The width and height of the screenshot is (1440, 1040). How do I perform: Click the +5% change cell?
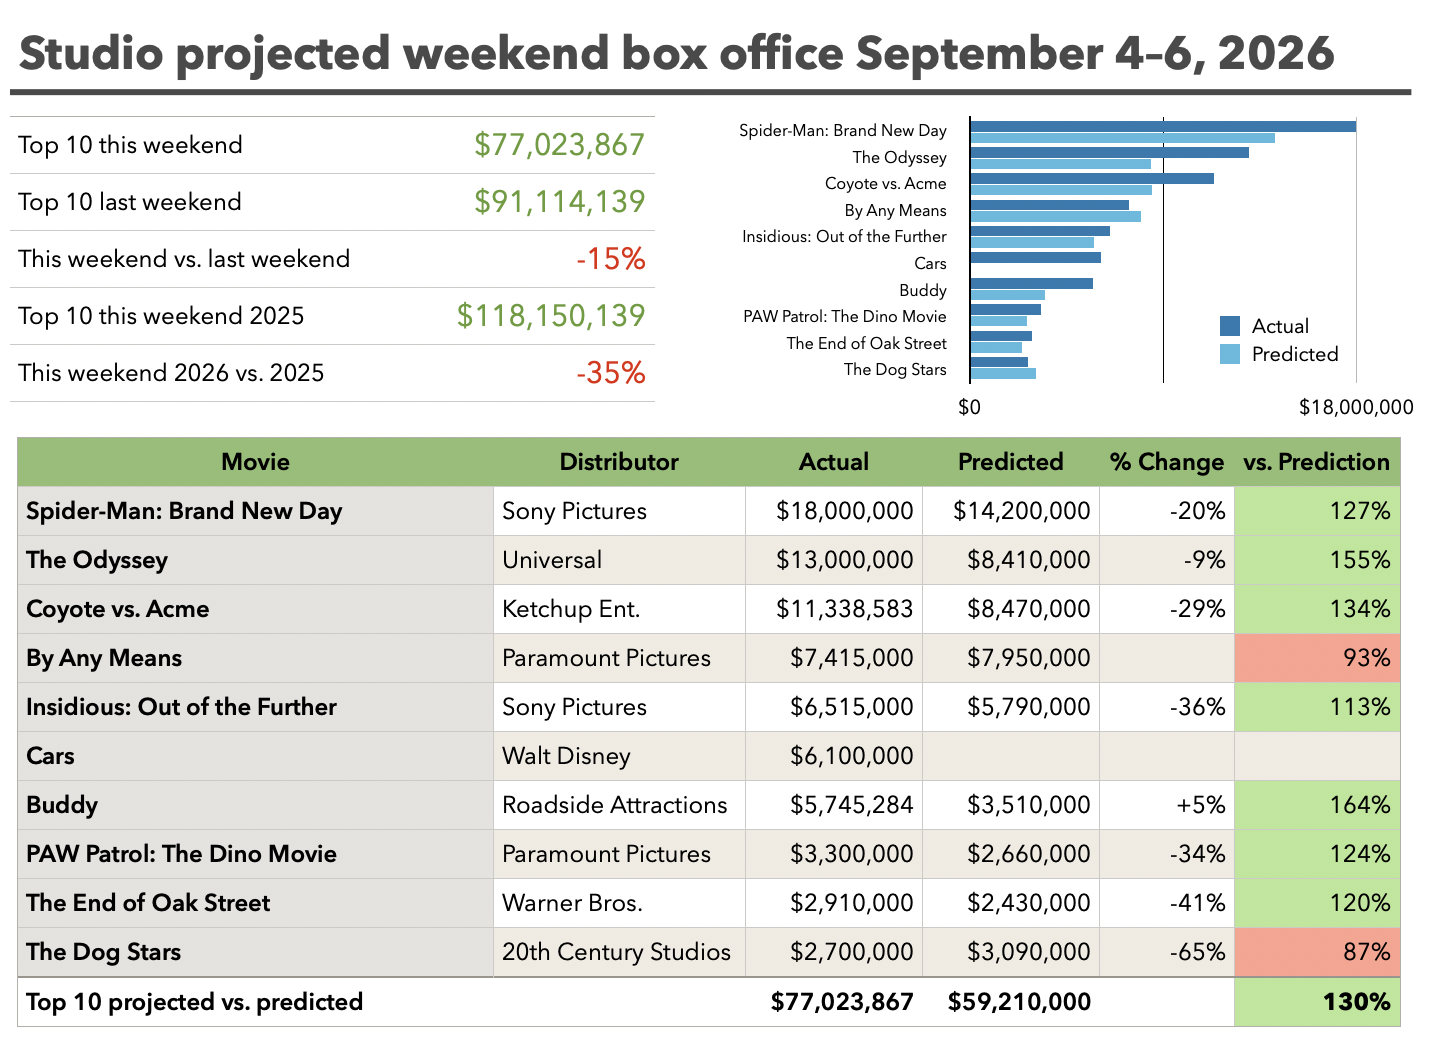coord(1167,805)
